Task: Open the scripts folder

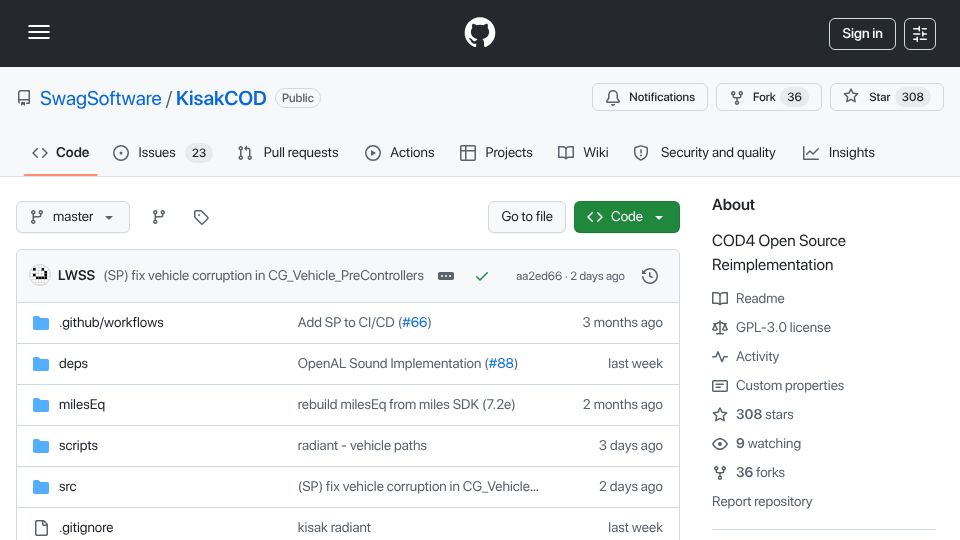Action: [78, 446]
